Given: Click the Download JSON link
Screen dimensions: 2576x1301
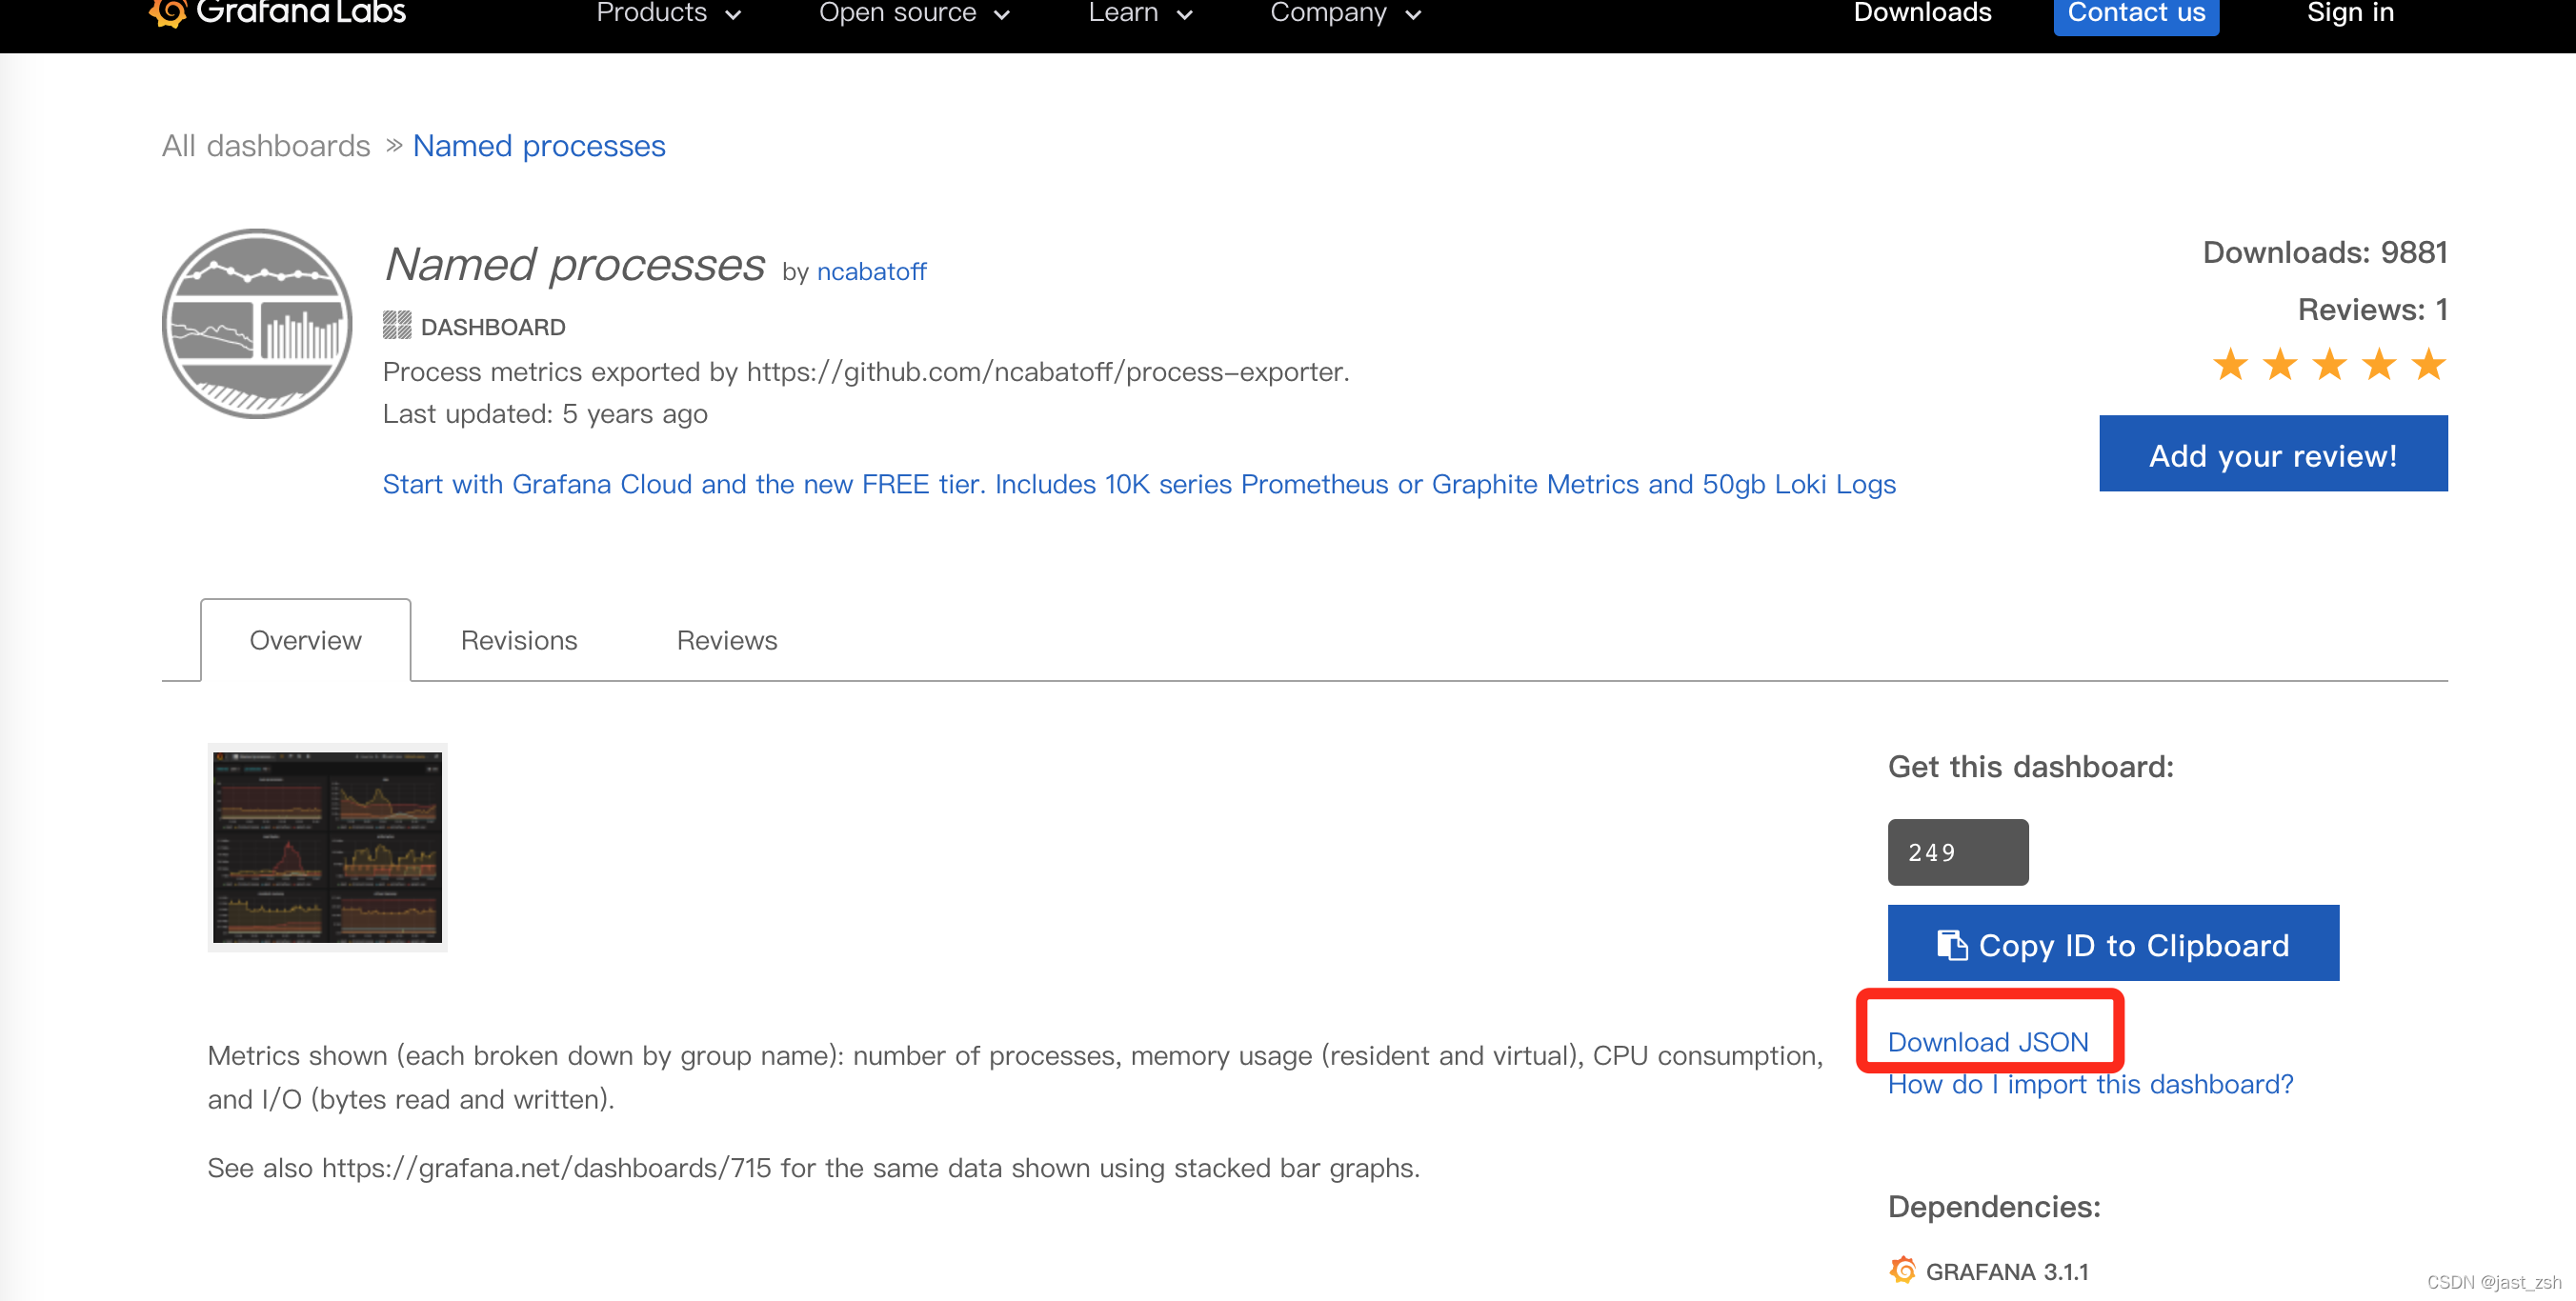Looking at the screenshot, I should point(1992,1040).
